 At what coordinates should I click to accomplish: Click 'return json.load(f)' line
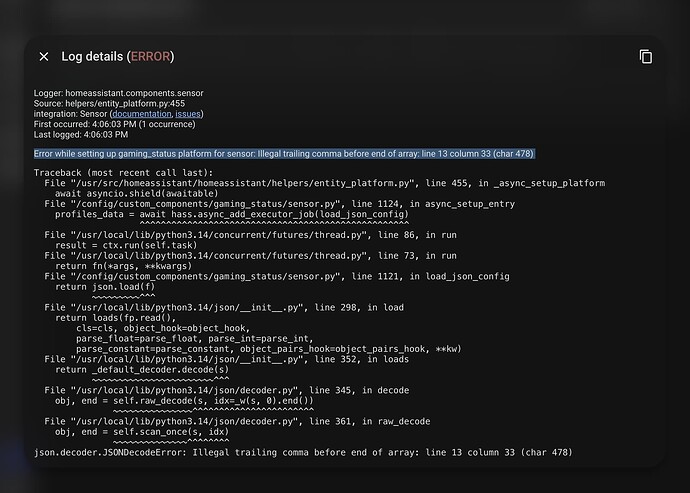coord(105,287)
